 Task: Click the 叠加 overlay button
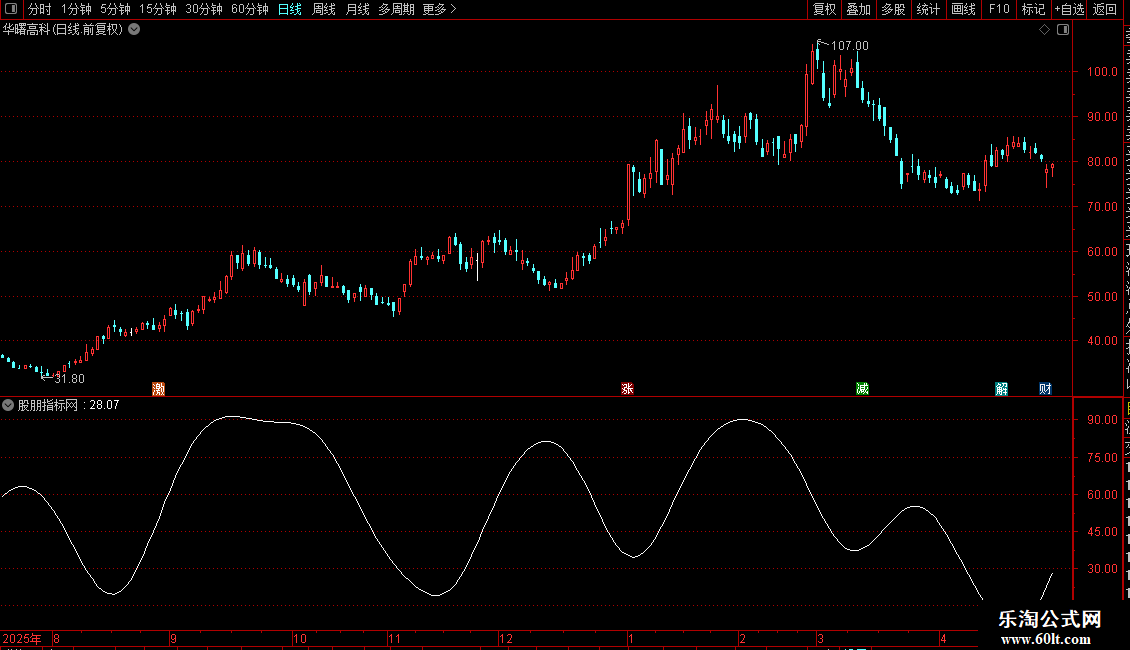coord(858,9)
